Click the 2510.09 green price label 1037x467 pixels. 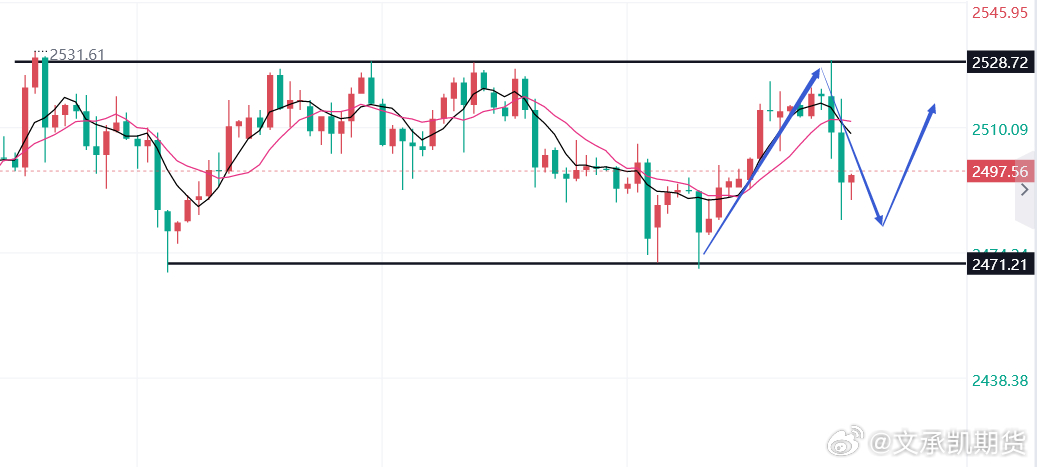[999, 129]
